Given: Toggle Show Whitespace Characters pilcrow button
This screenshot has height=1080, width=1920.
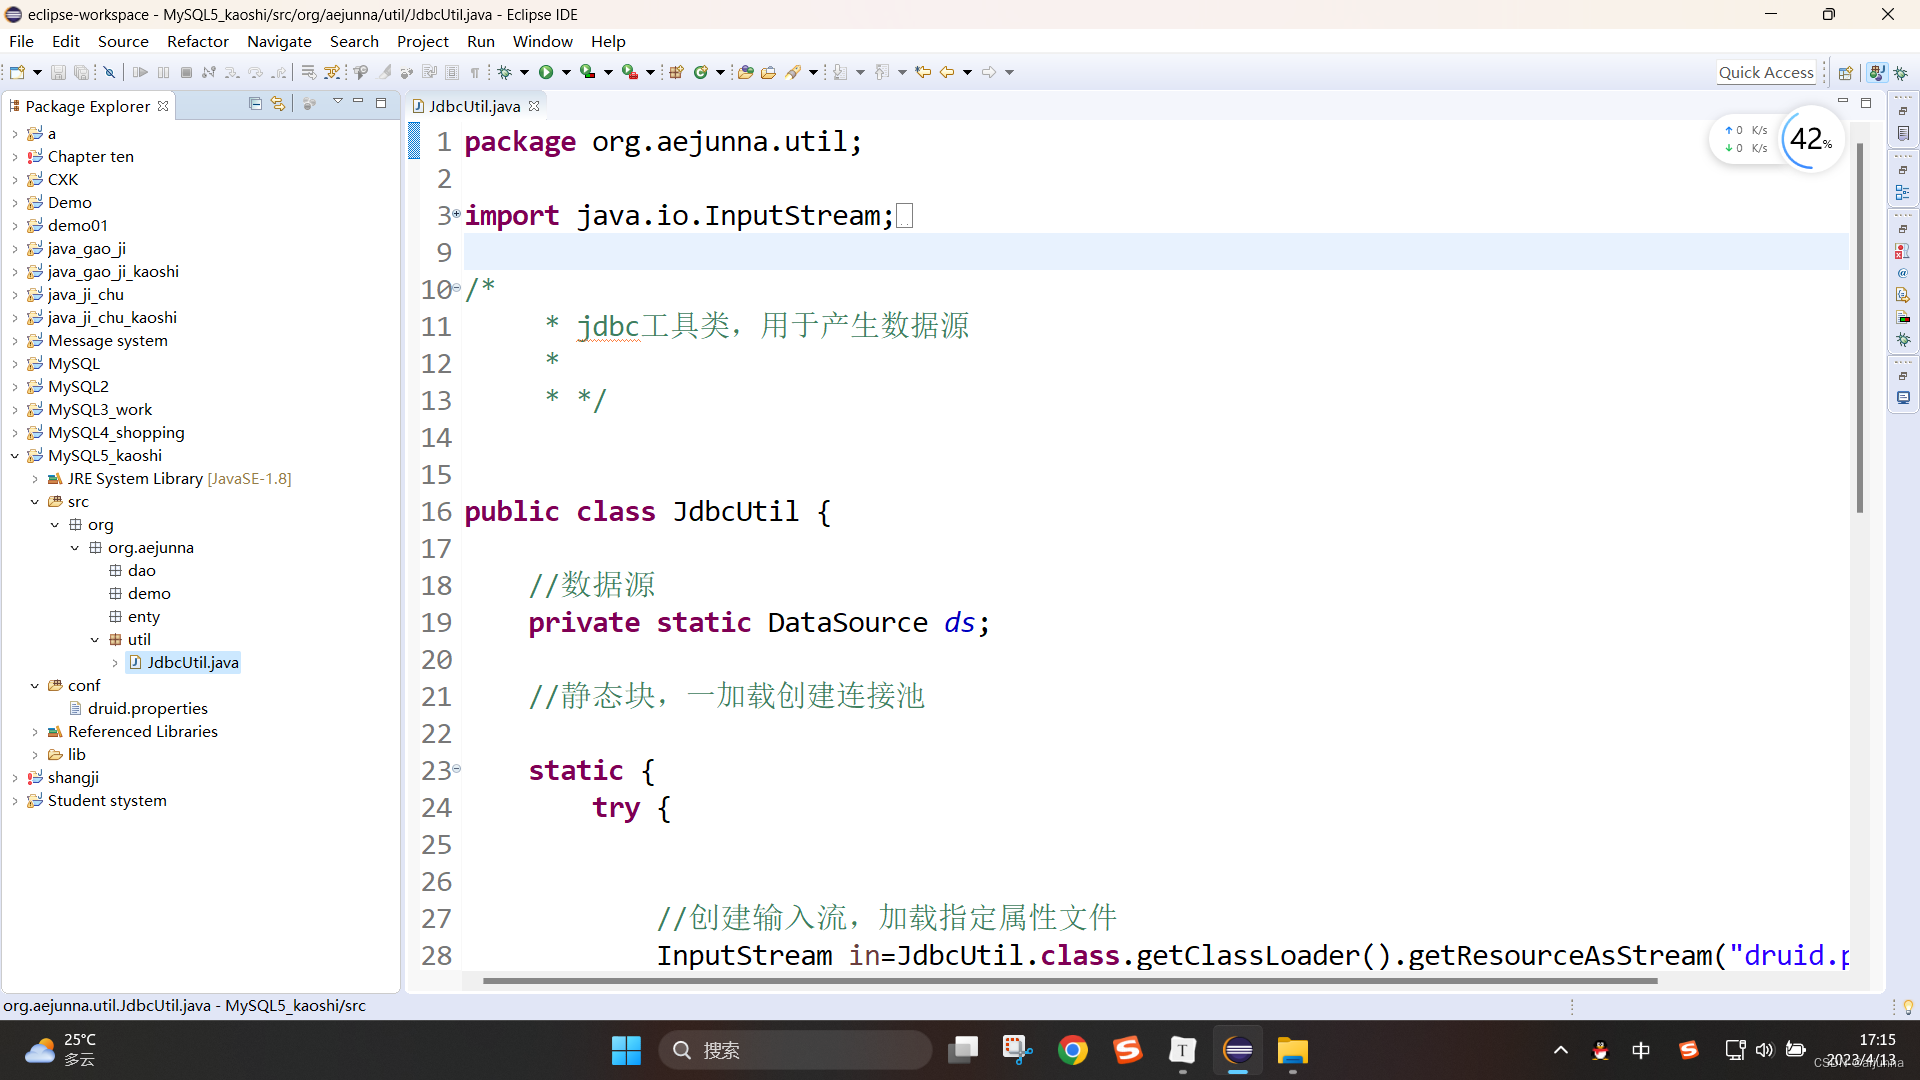Looking at the screenshot, I should tap(475, 72).
